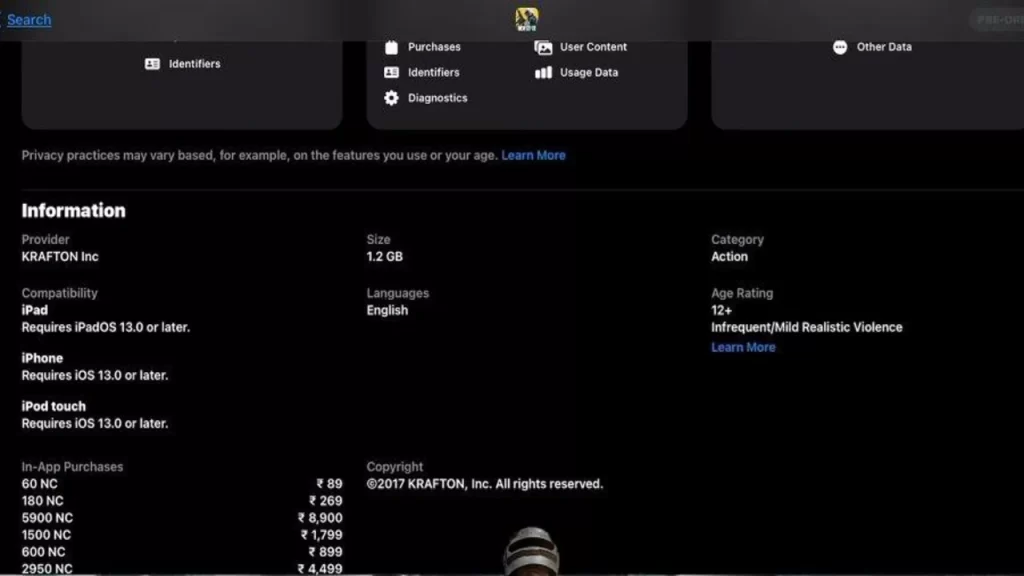Click the helmet character image at bottom
Screen dimensions: 1024x576
click(x=531, y=551)
